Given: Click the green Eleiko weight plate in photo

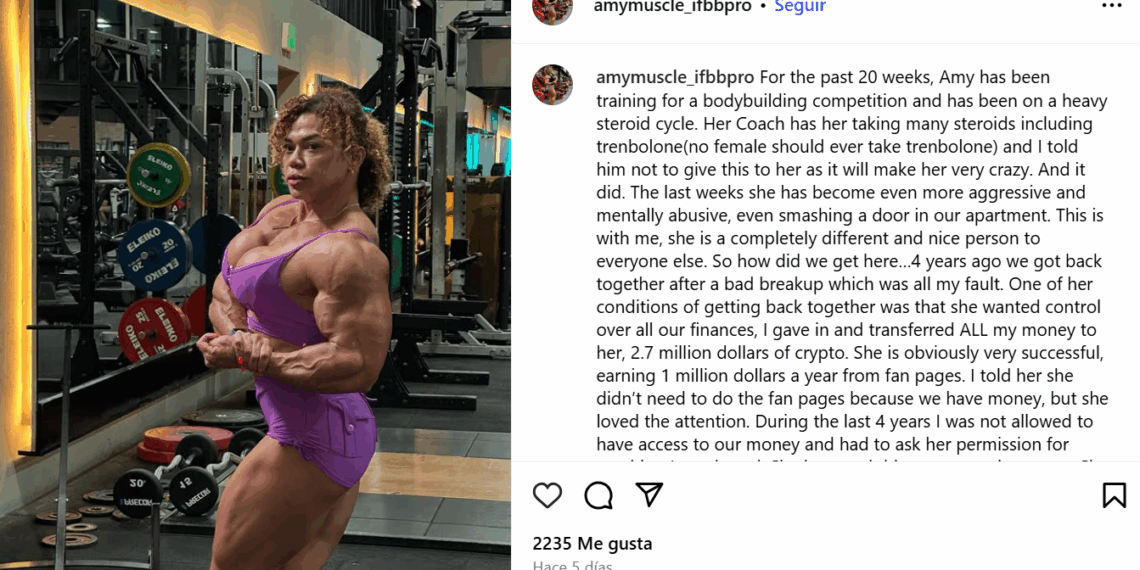Looking at the screenshot, I should (x=158, y=175).
